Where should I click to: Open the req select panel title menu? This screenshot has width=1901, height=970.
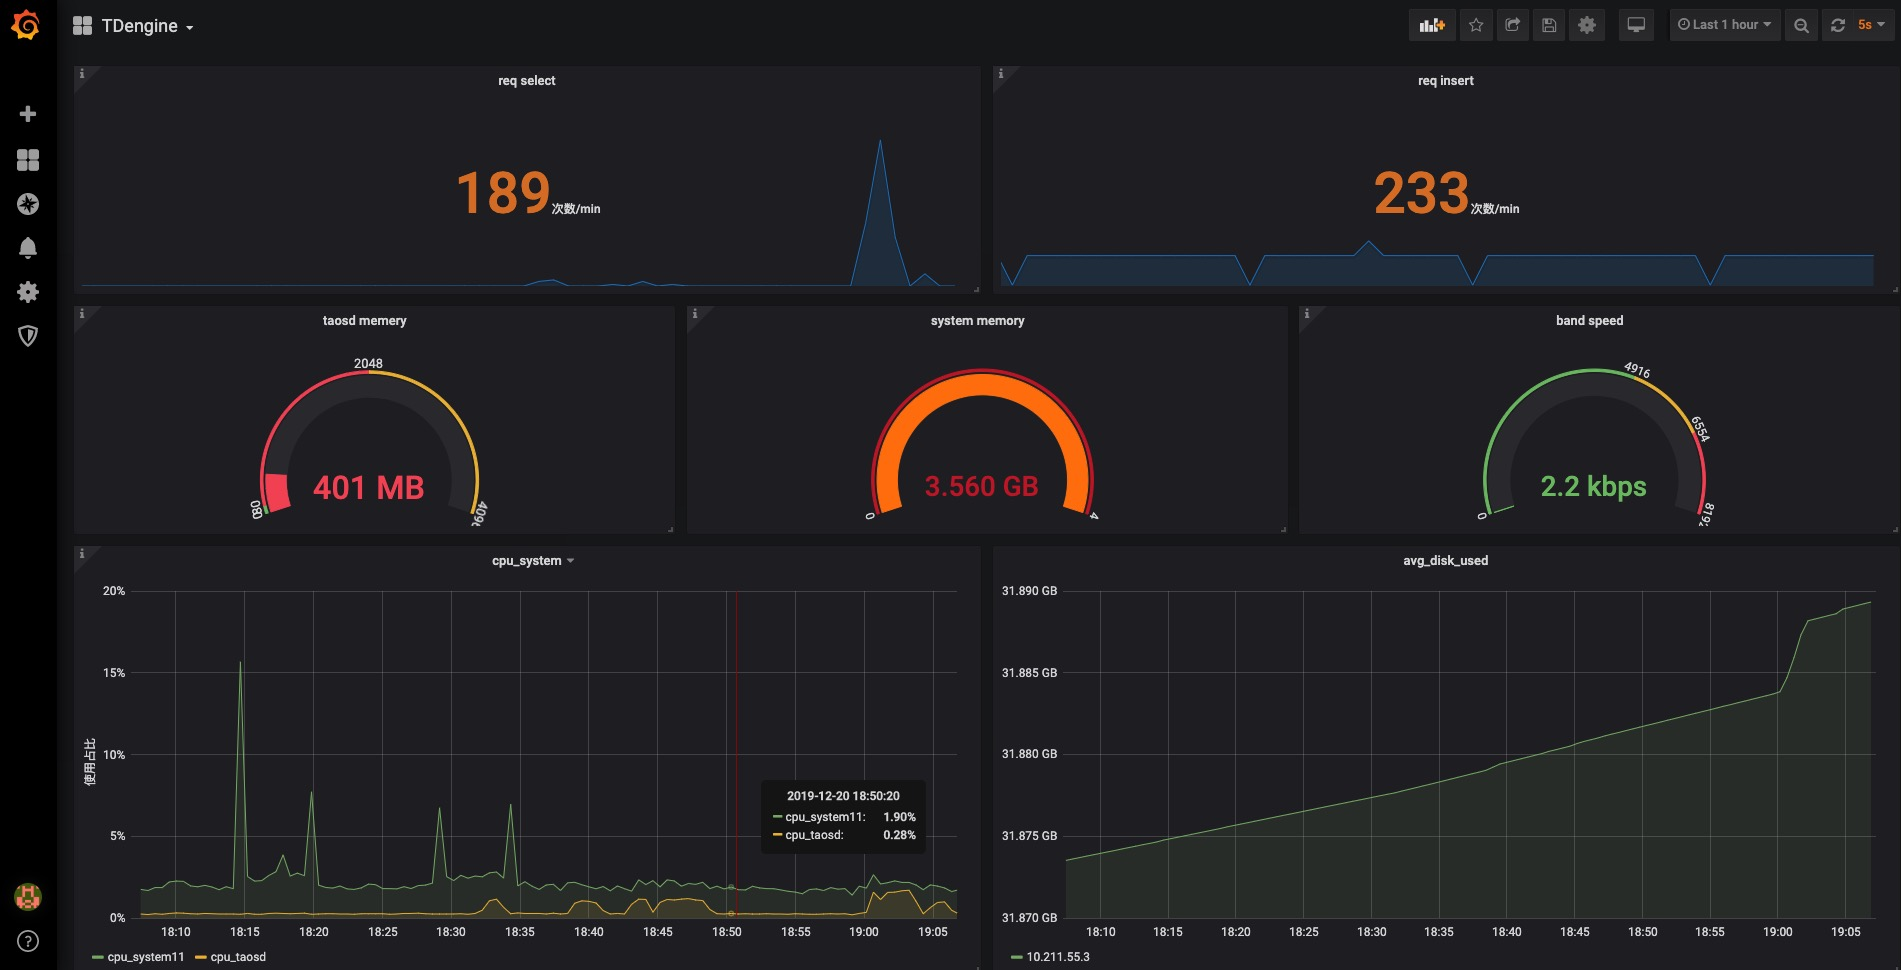tap(526, 81)
